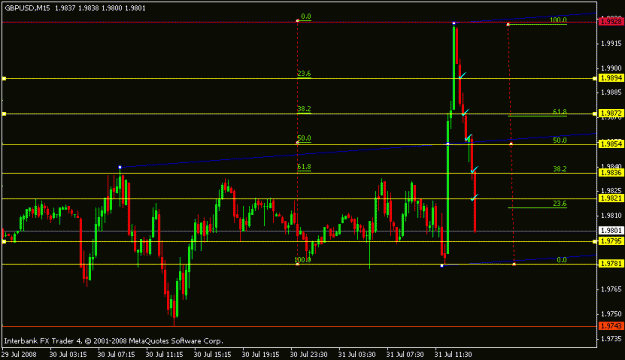Image resolution: width=625 pixels, height=360 pixels.
Task: Click the 31 Jul 07:30 time label
Action: [405, 354]
